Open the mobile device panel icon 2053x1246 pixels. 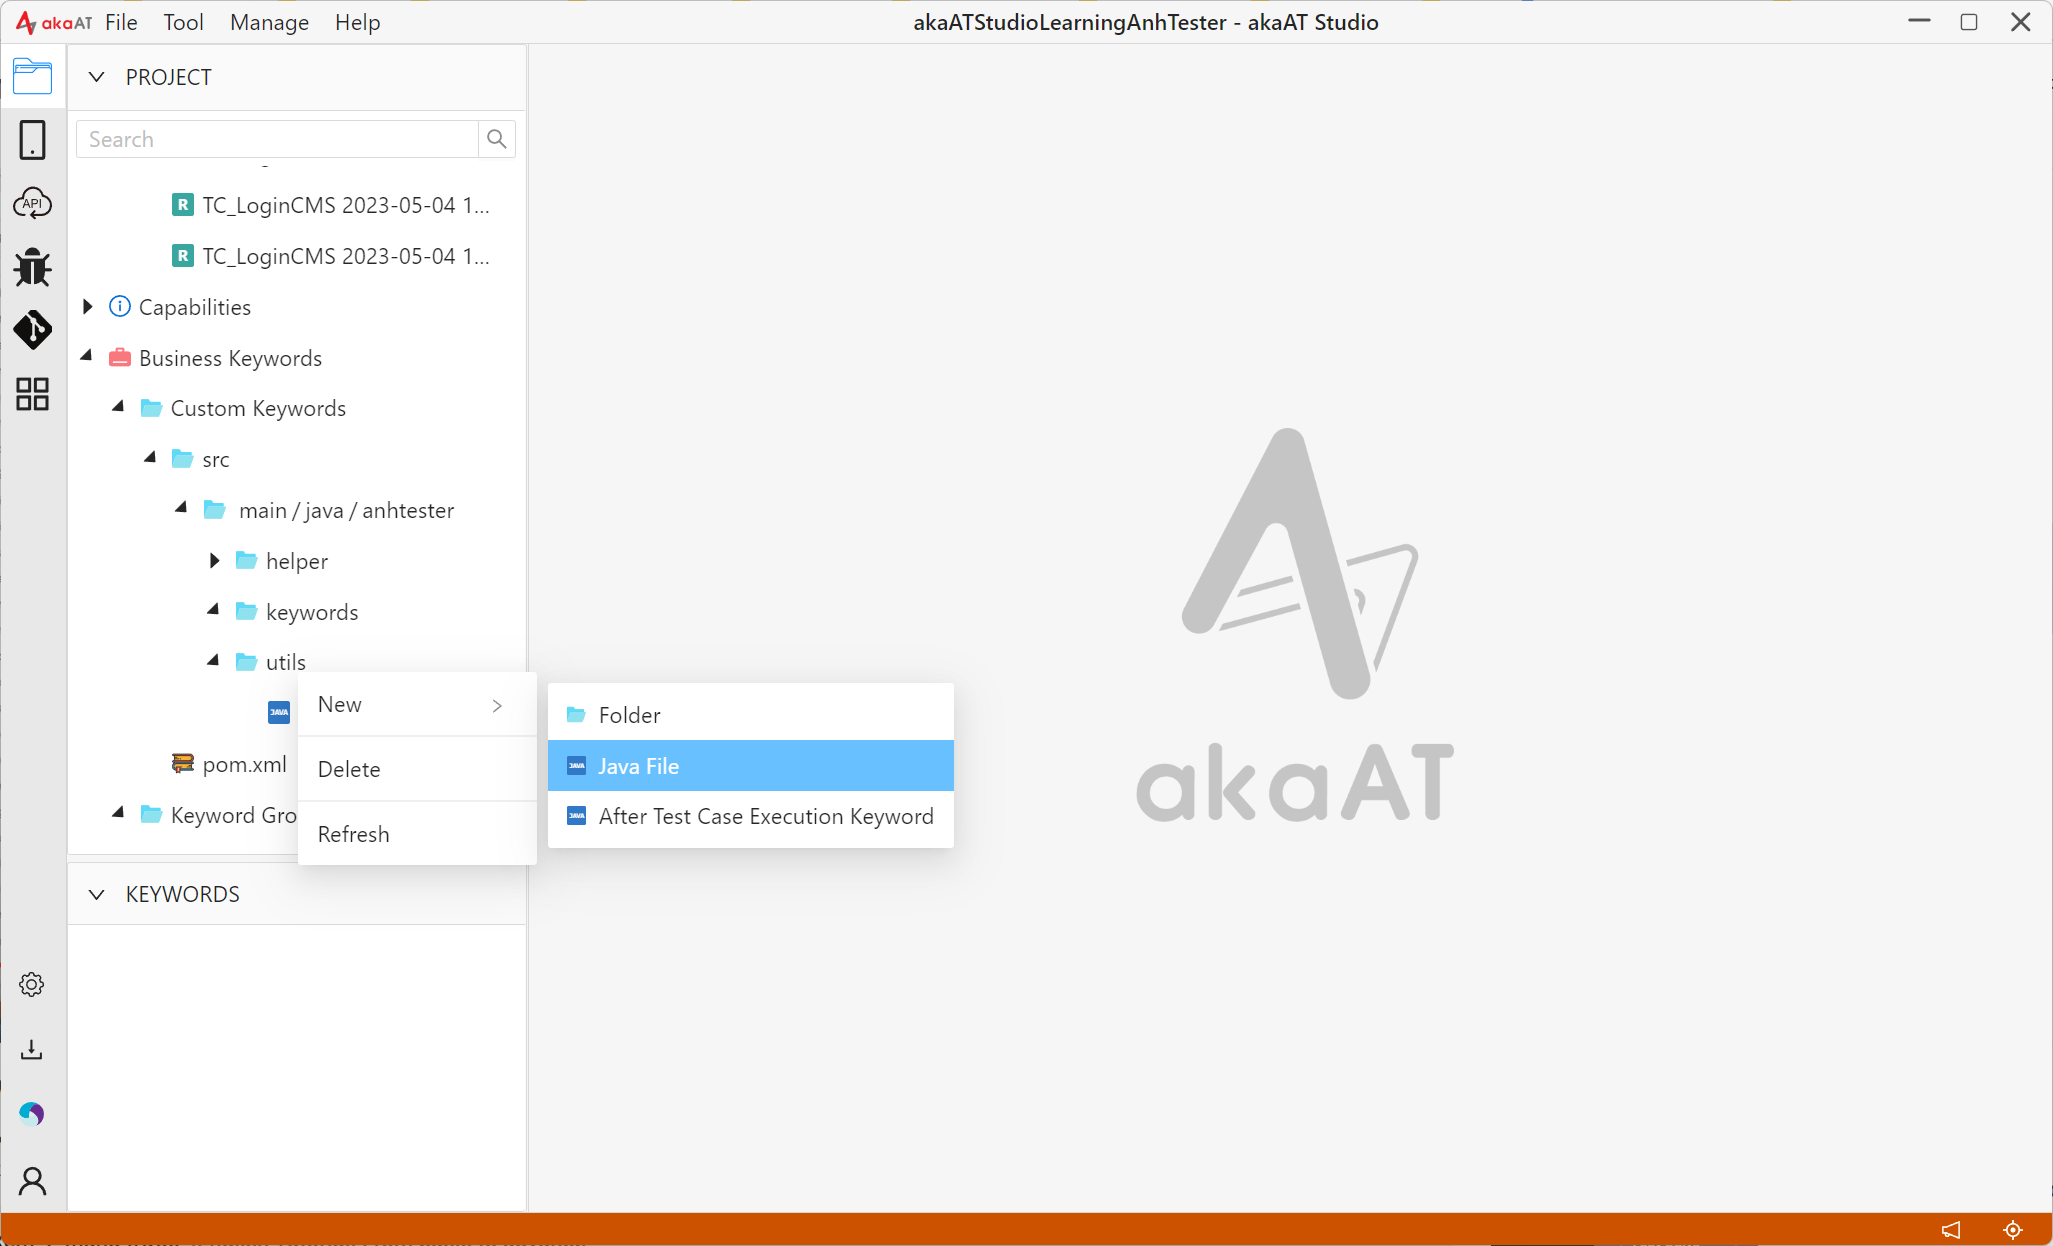point(33,140)
